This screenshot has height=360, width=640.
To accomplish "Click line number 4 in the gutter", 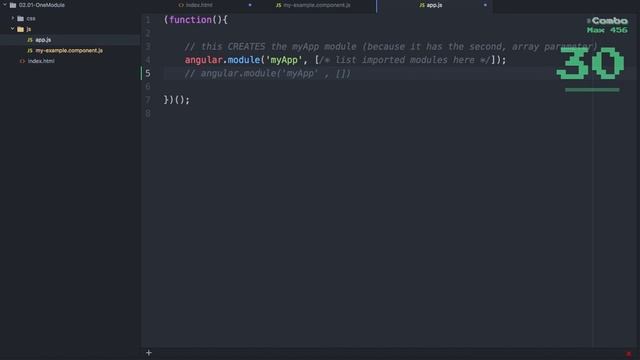I will tap(148, 60).
